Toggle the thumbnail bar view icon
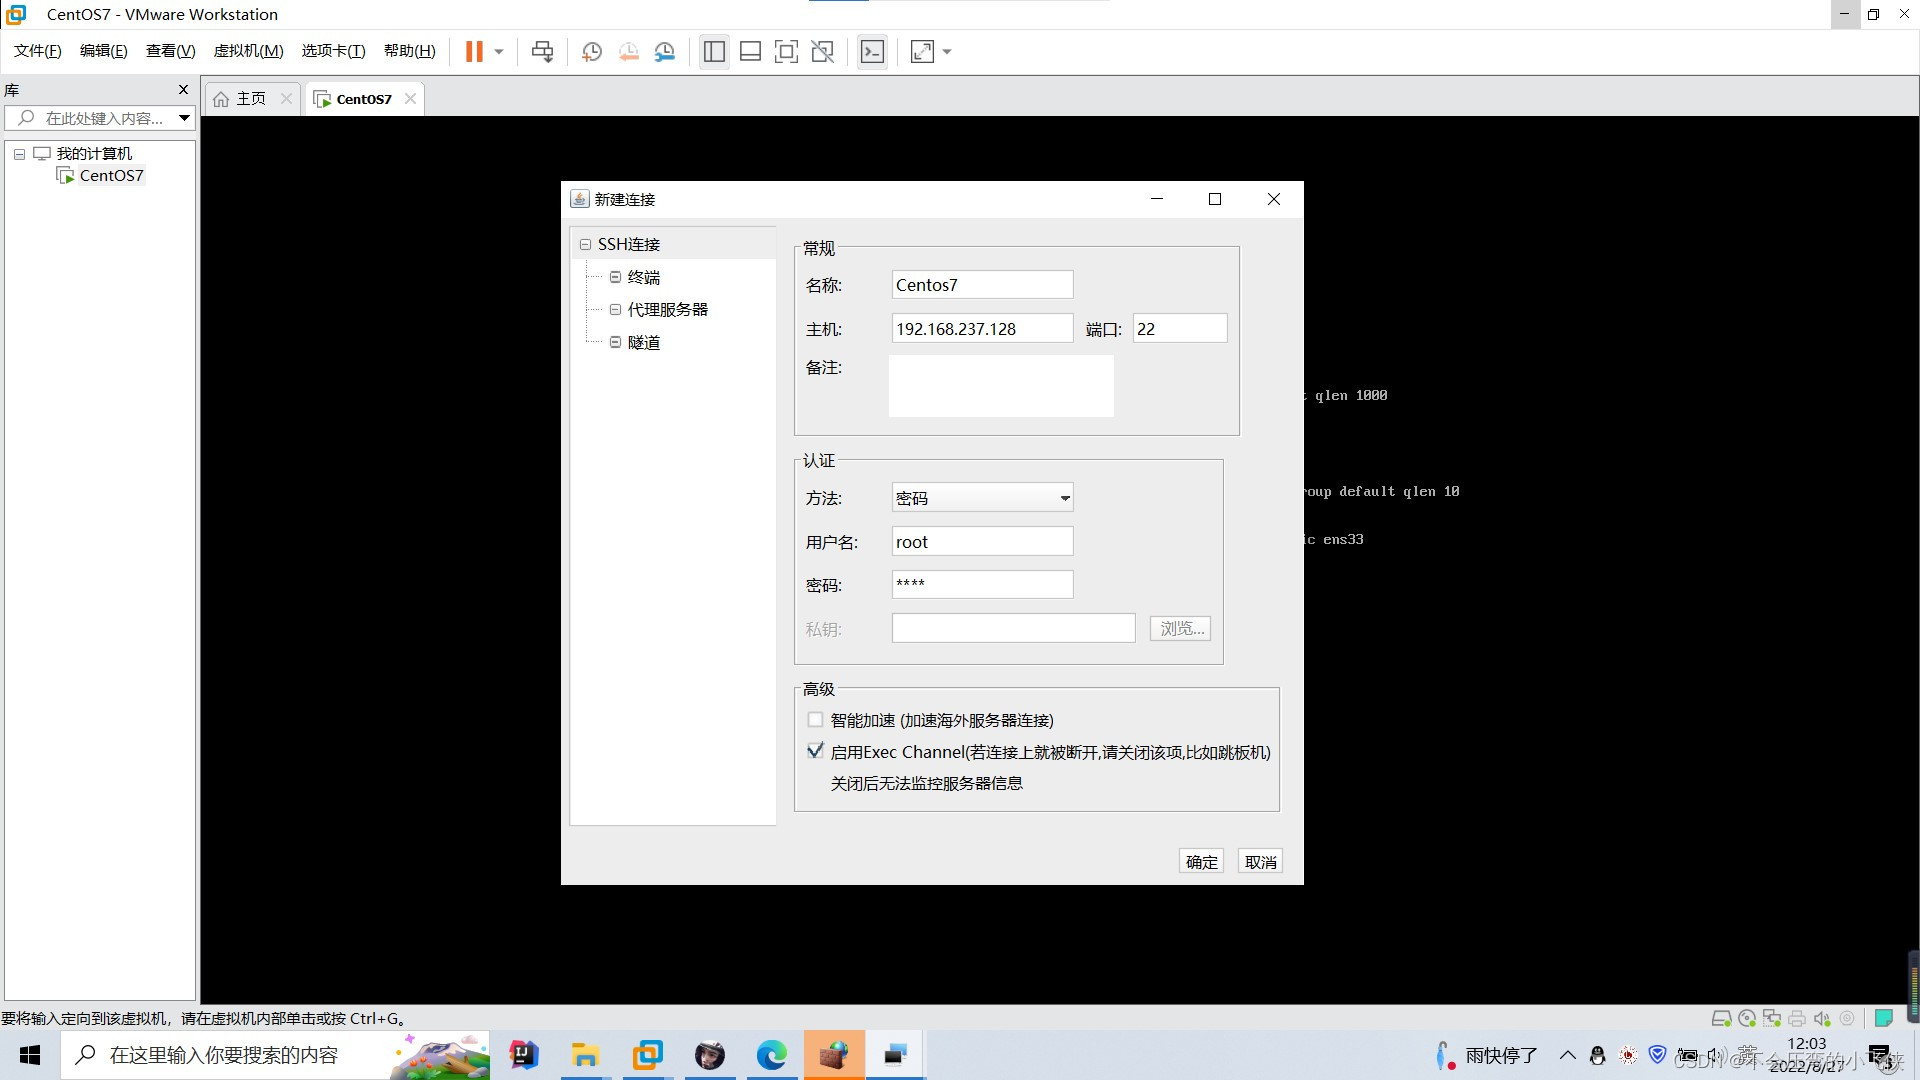1920x1080 pixels. pos(750,51)
